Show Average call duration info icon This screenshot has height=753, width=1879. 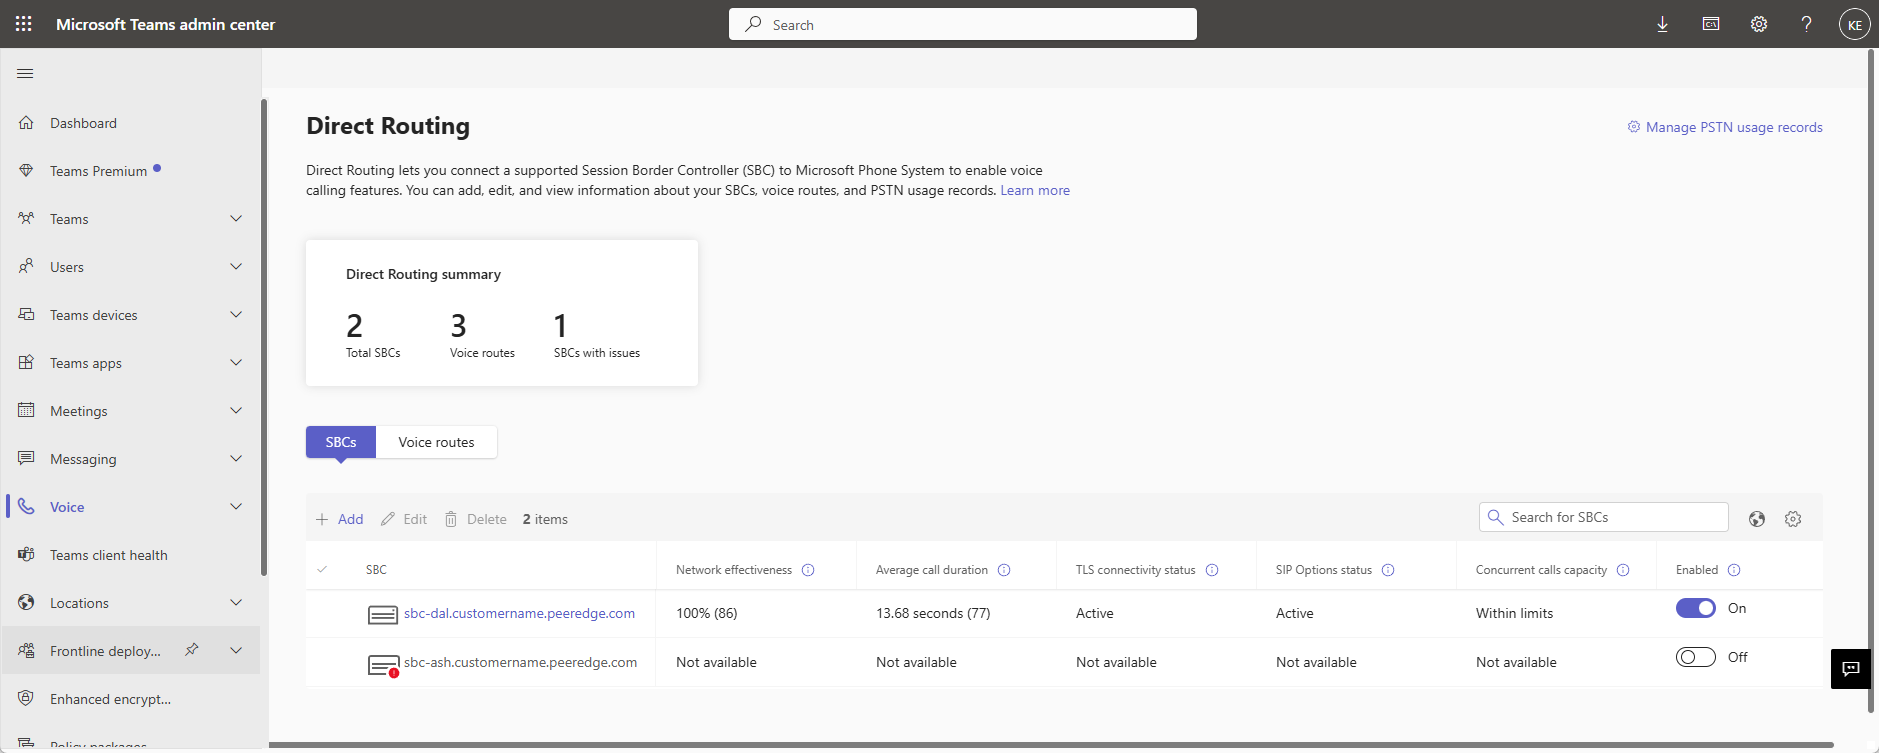[1004, 570]
